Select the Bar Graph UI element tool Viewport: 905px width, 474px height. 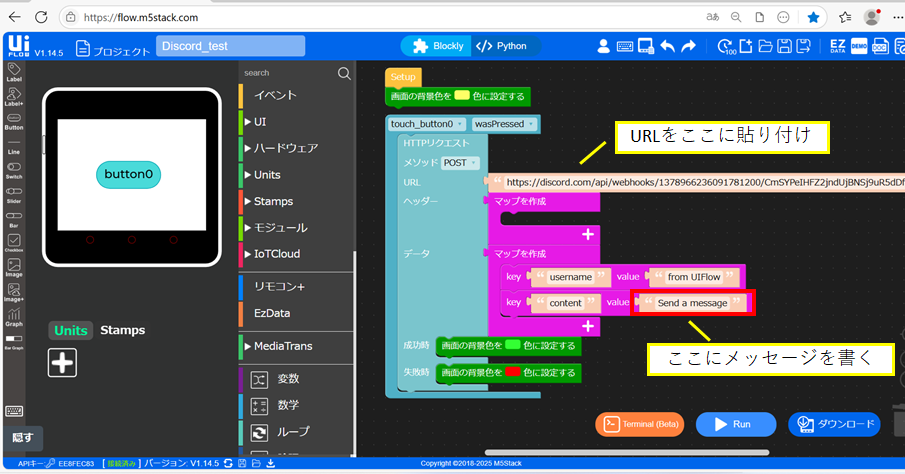pos(14,342)
